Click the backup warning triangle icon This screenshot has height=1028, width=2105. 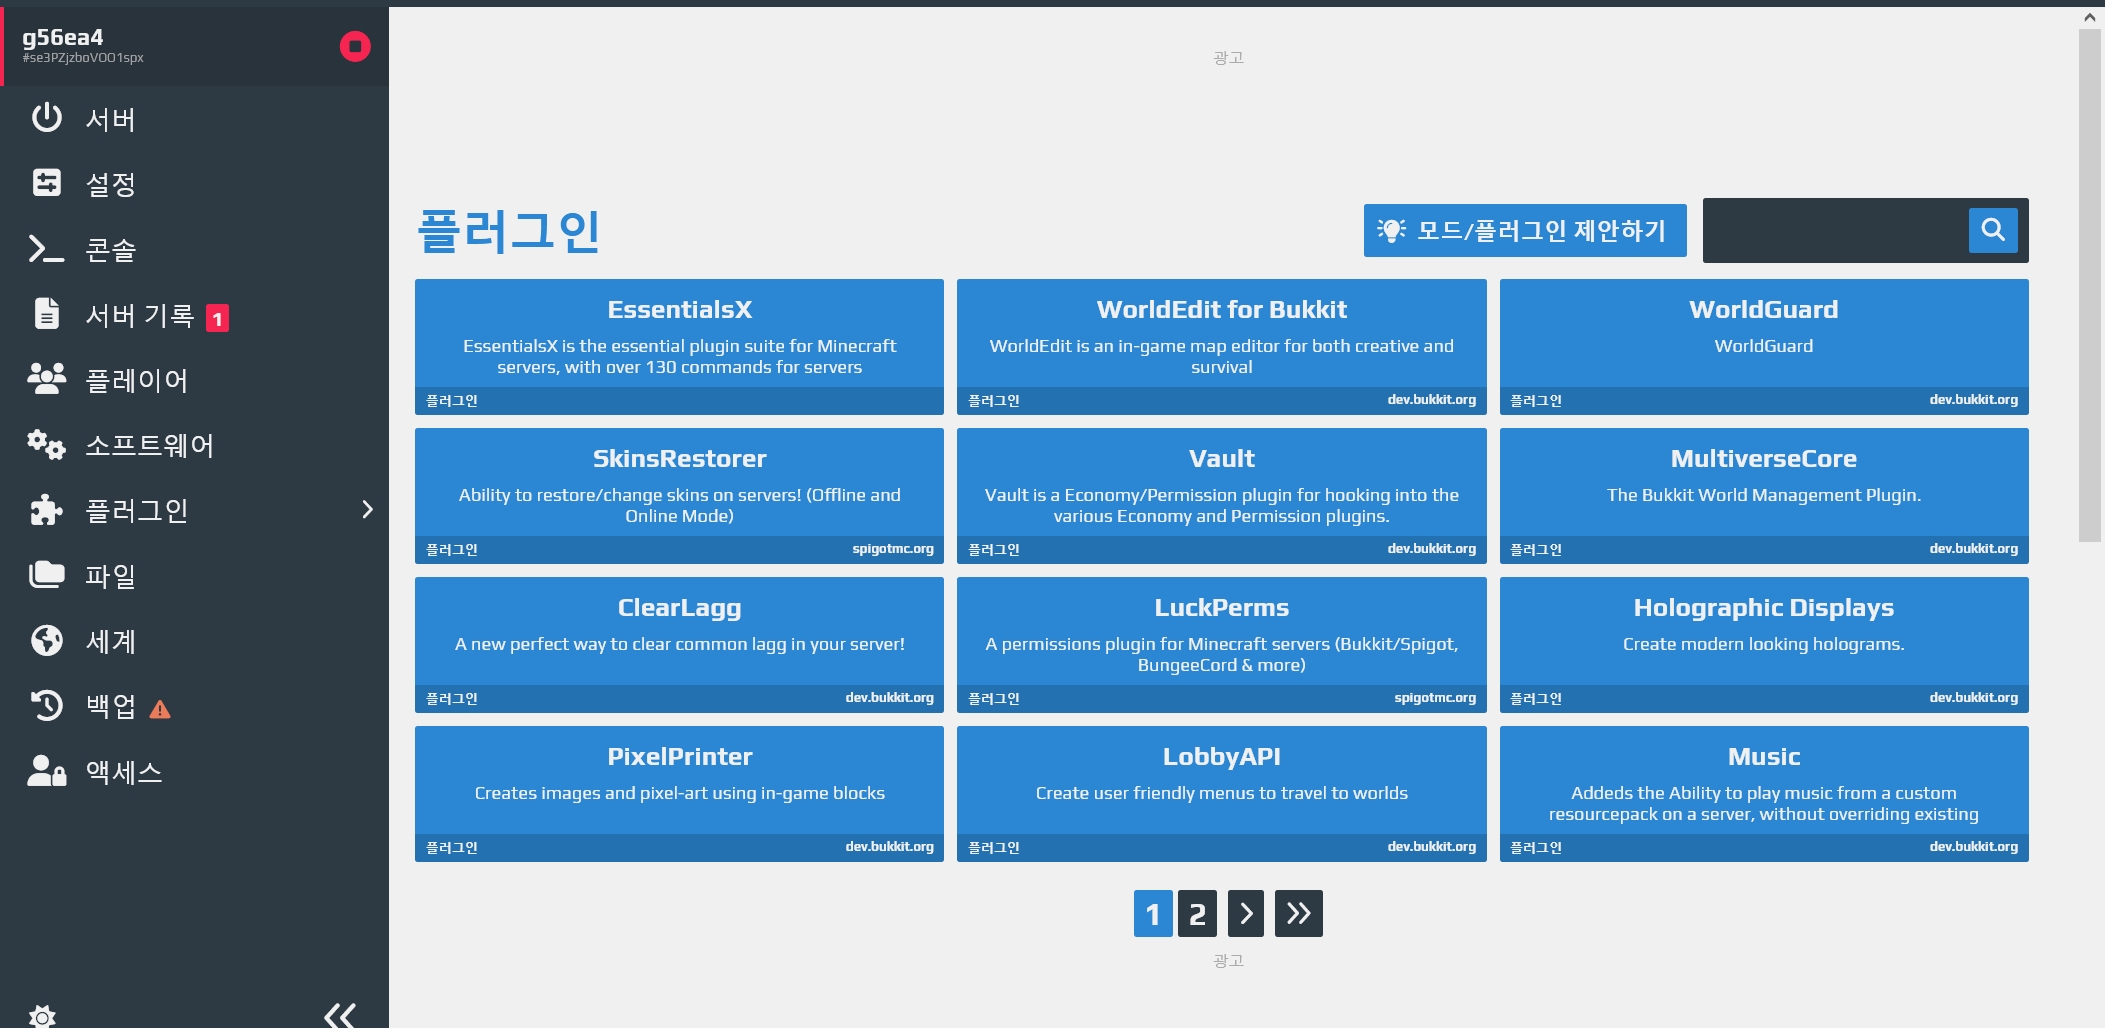[160, 709]
